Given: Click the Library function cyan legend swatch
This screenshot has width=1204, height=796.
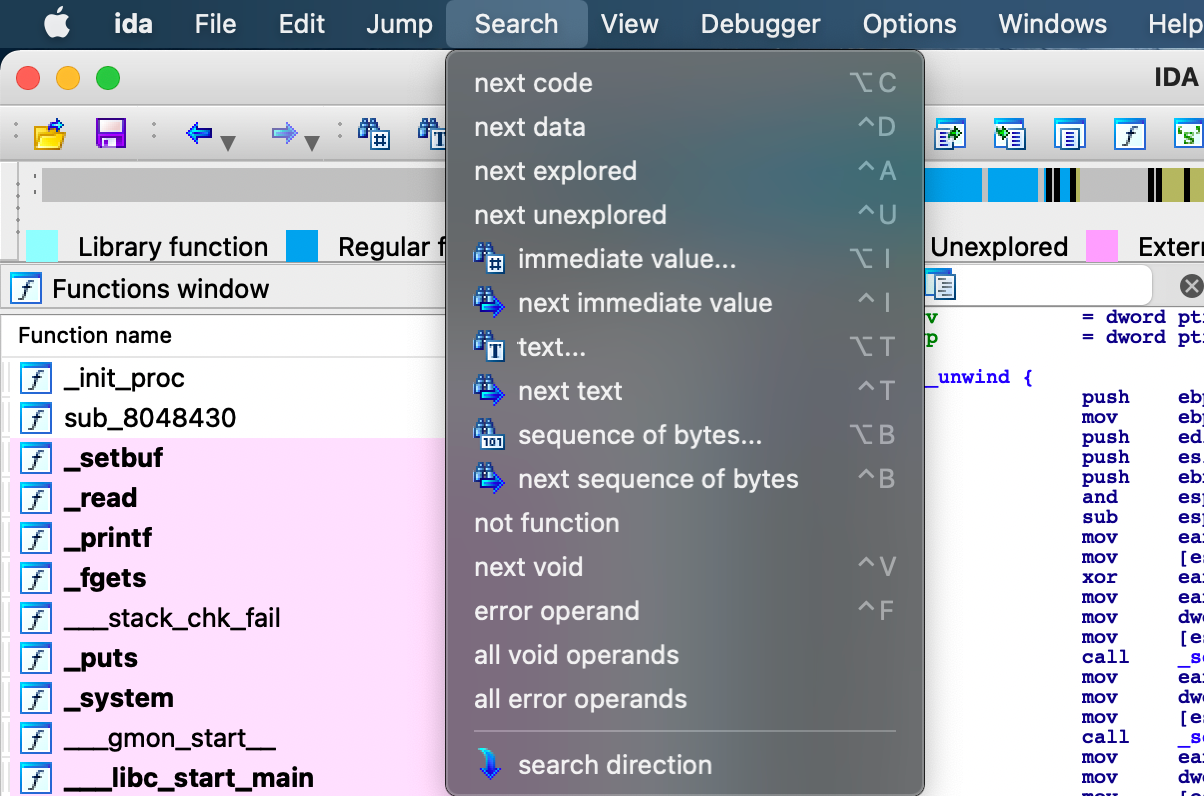Looking at the screenshot, I should coord(42,246).
